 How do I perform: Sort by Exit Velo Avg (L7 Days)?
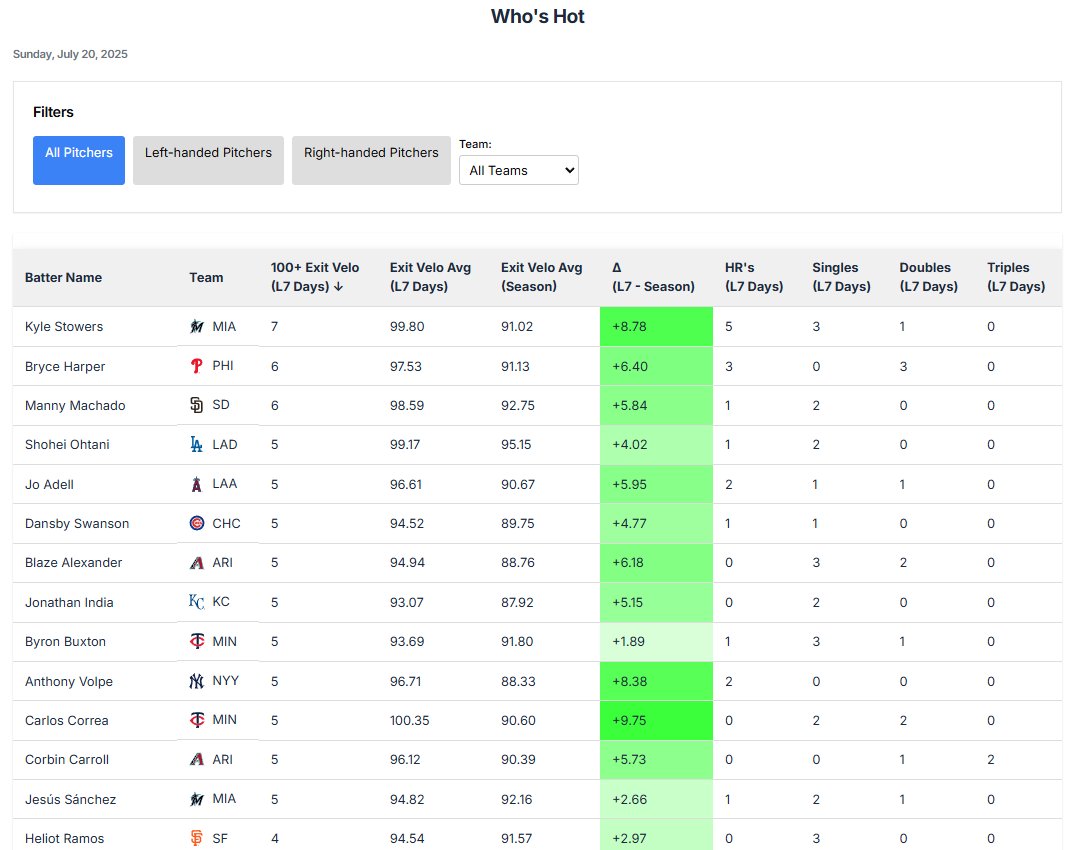coord(430,277)
